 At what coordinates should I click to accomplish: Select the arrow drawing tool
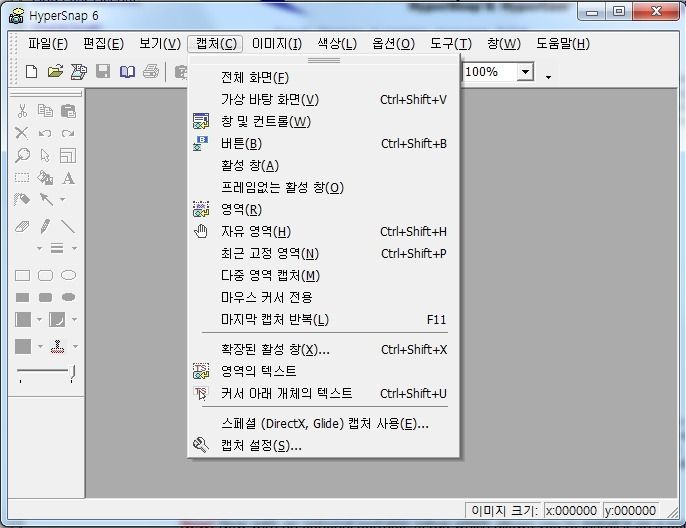[46, 199]
